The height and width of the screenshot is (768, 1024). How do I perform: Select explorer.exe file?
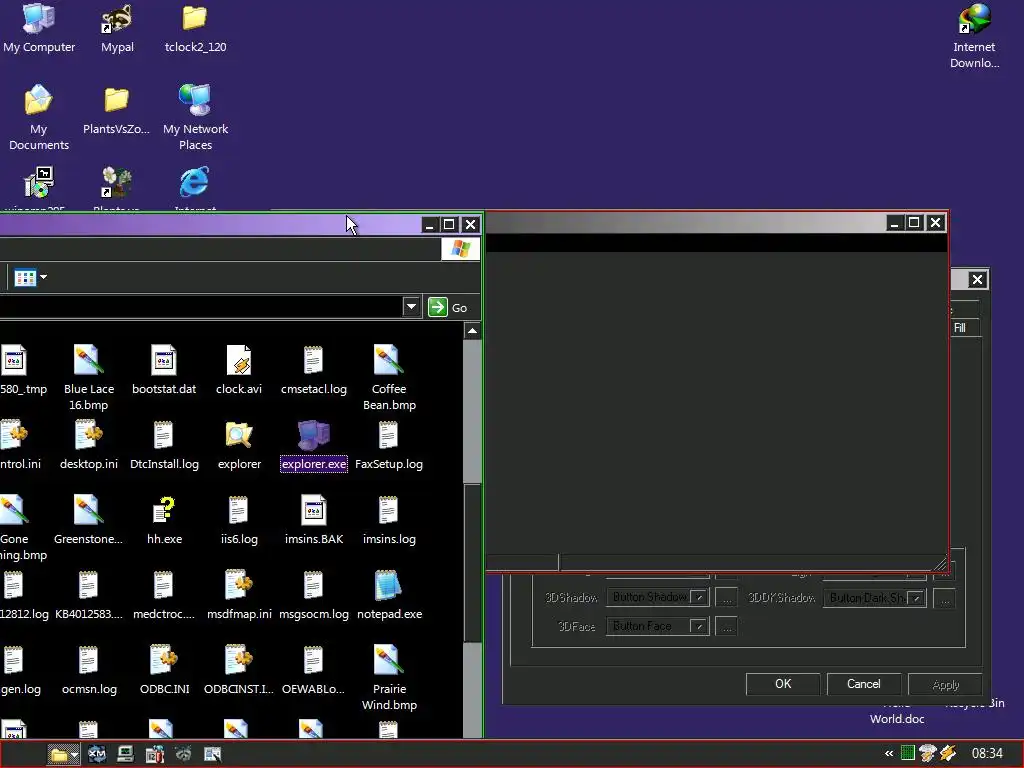coord(313,445)
